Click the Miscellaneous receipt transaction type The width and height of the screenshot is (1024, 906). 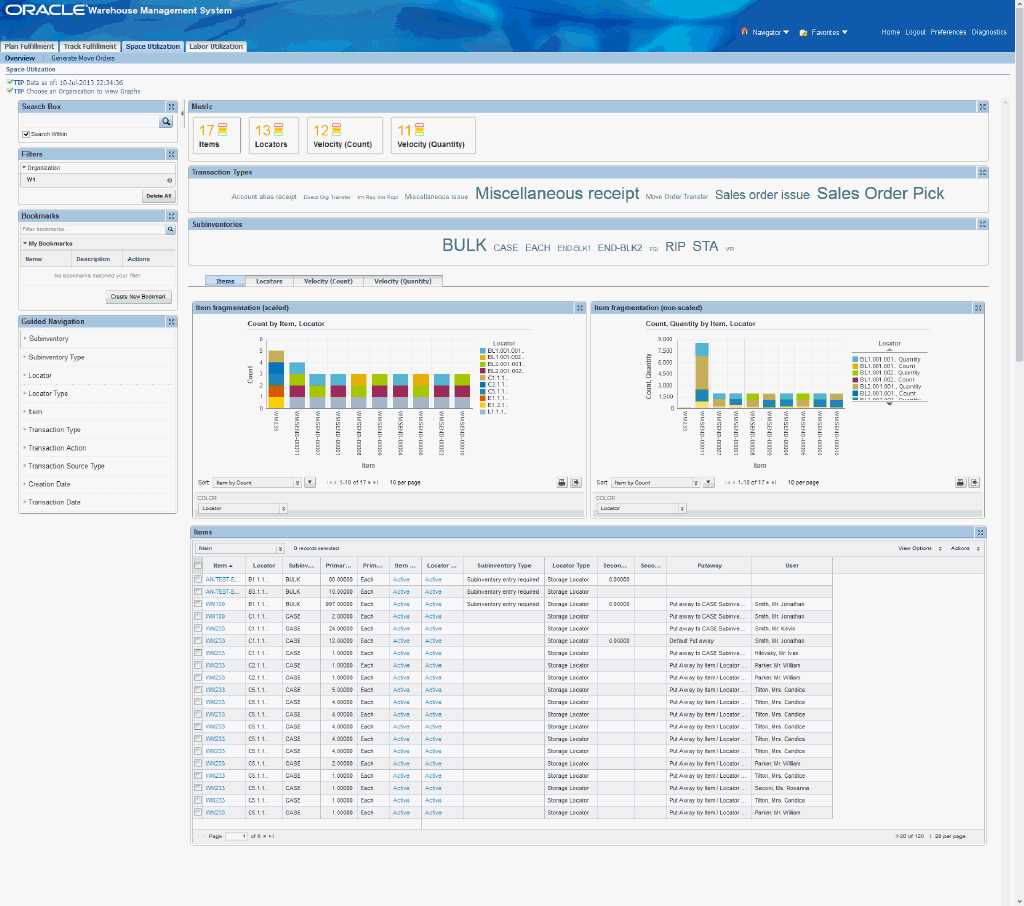click(x=557, y=193)
